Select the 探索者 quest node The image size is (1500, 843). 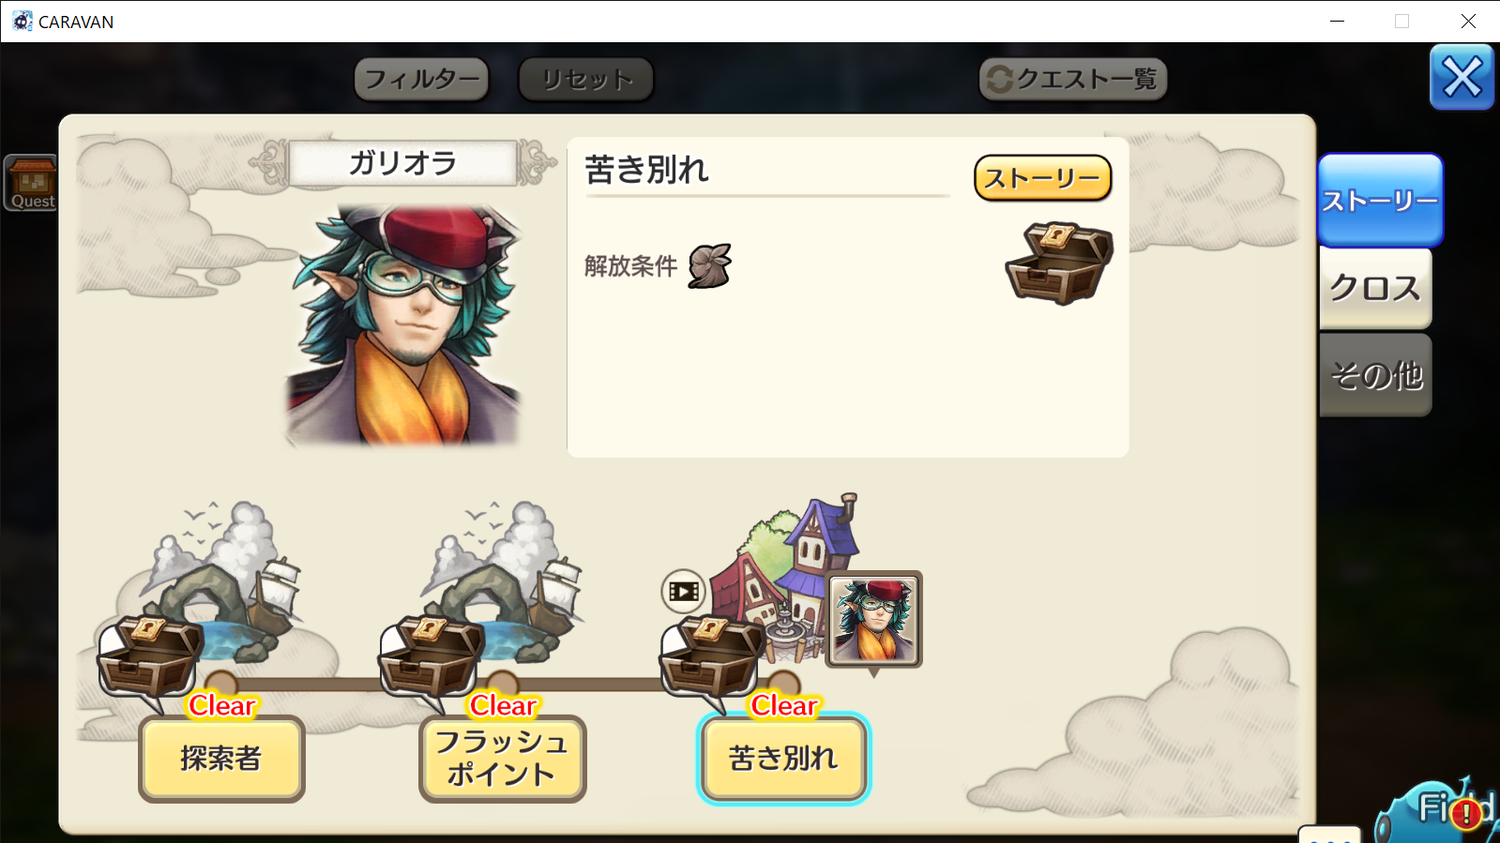pos(221,758)
